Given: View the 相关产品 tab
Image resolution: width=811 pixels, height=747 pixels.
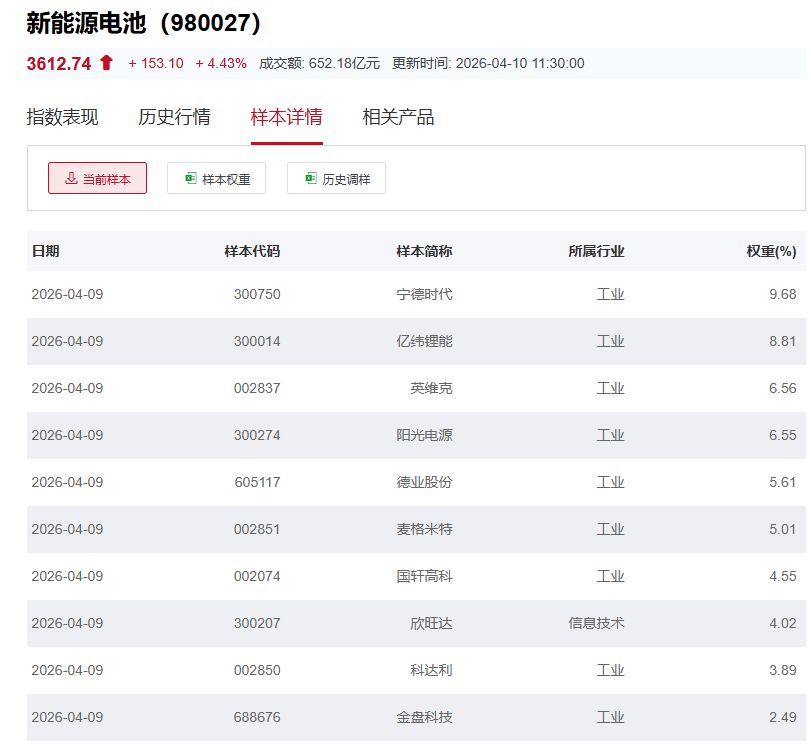Looking at the screenshot, I should coord(398,117).
